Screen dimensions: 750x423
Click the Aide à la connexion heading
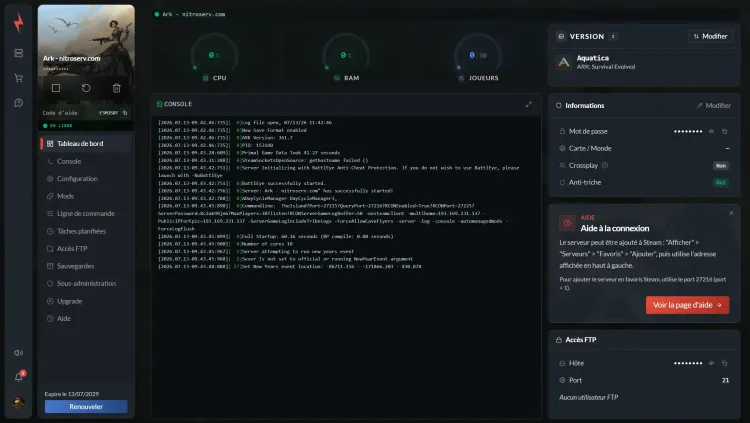[615, 228]
